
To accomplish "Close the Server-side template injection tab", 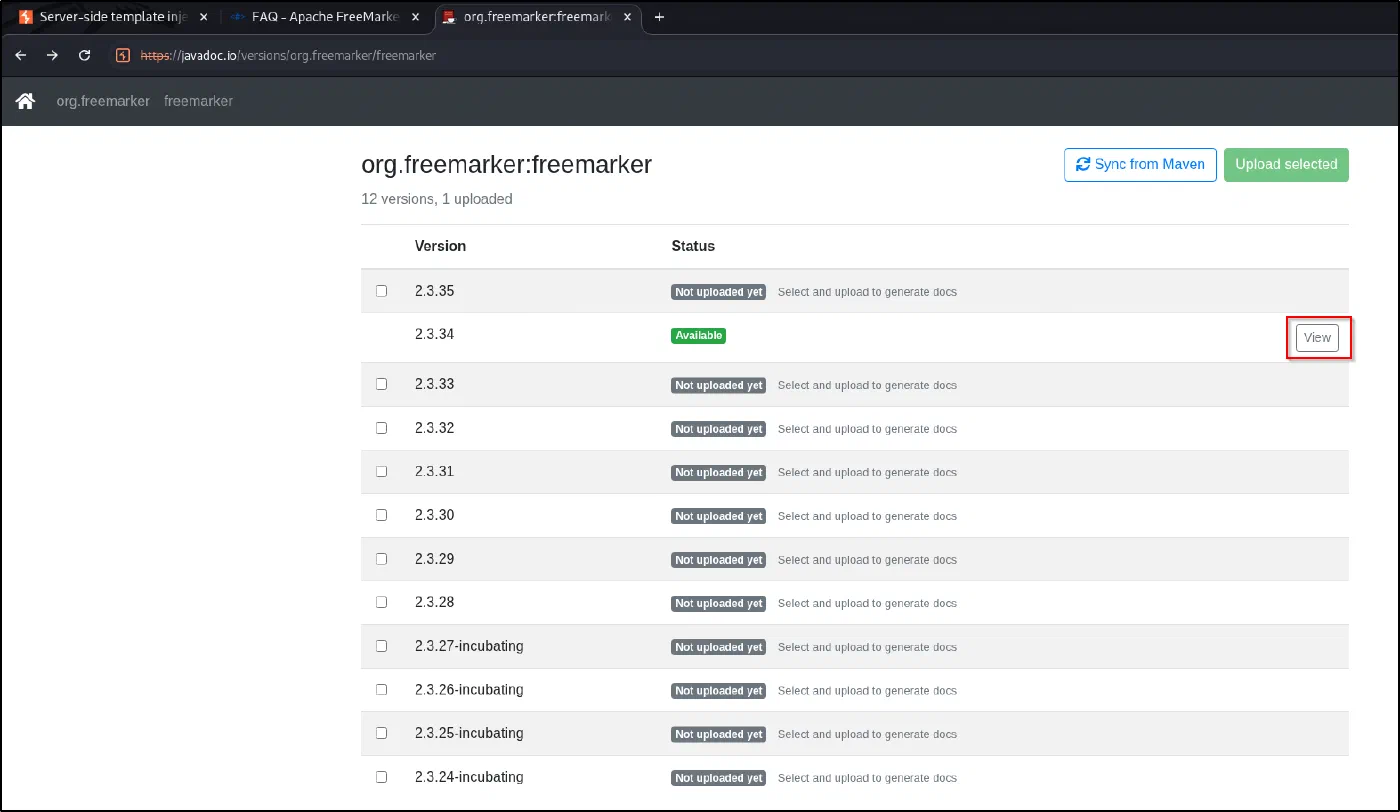I will click(x=203, y=17).
